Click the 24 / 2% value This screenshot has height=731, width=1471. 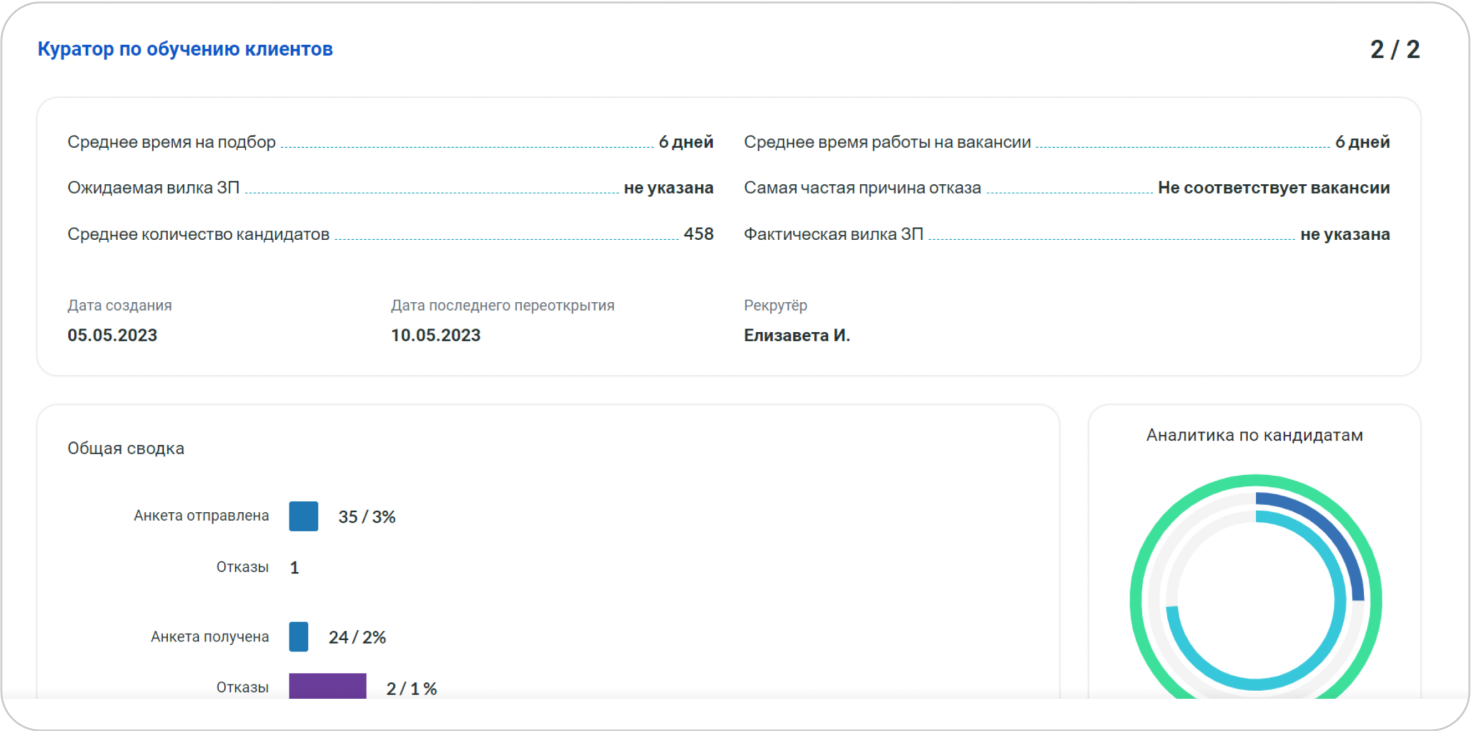[x=357, y=637]
